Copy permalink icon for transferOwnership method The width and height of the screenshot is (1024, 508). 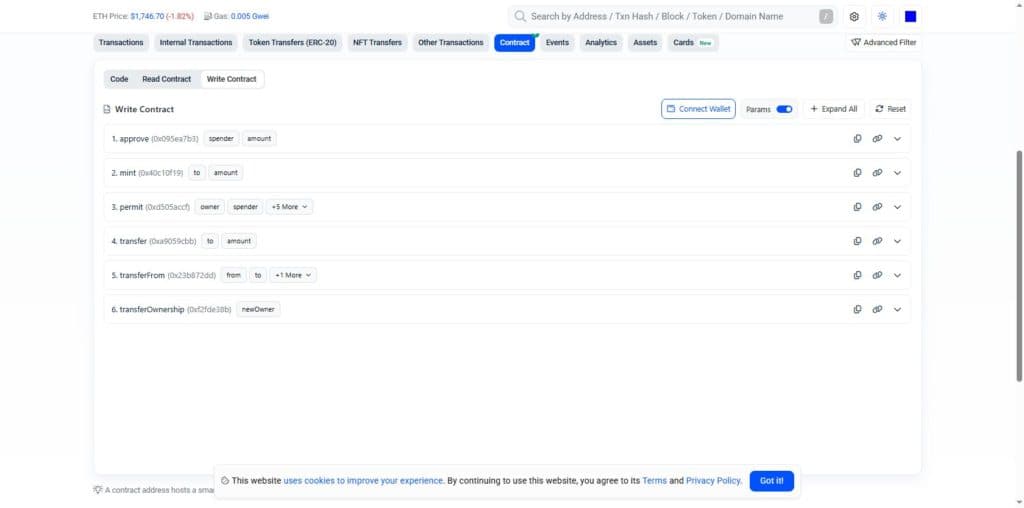pos(877,309)
